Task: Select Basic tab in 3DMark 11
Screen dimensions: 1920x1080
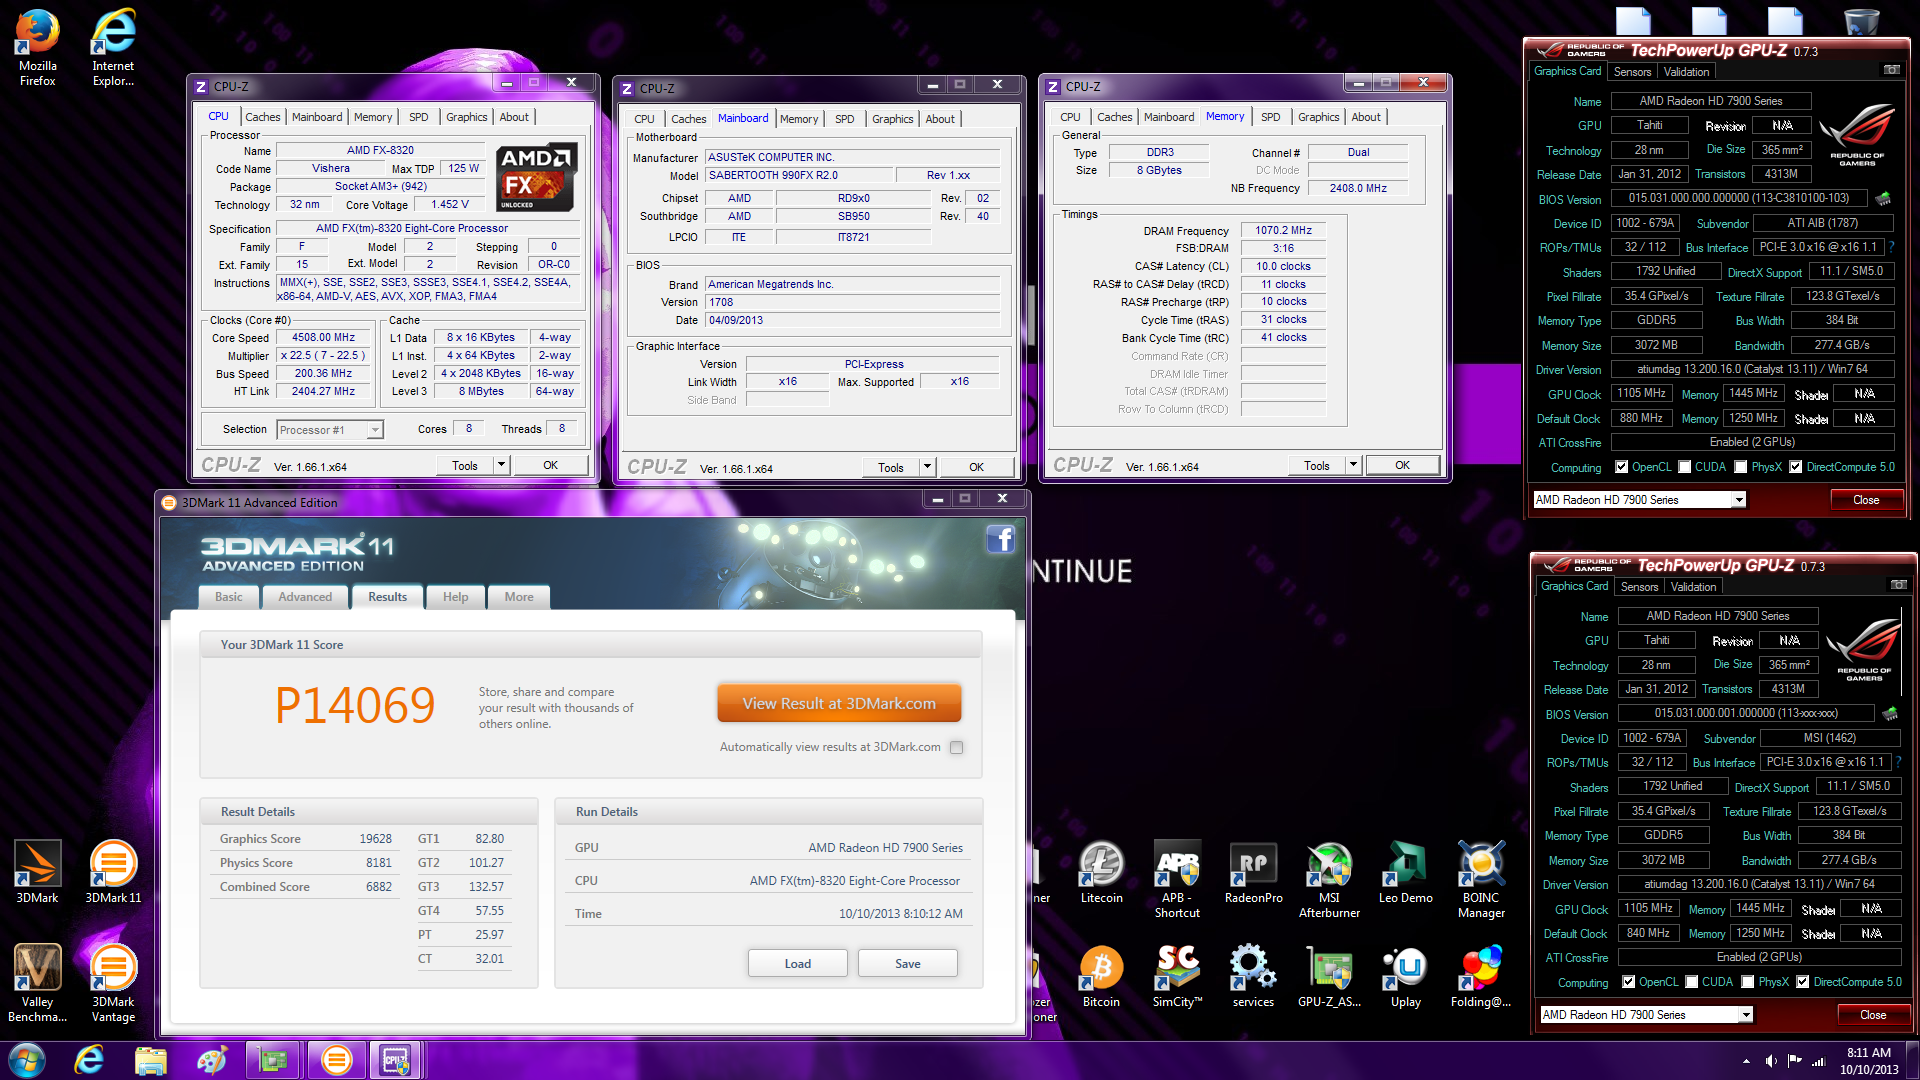Action: click(229, 597)
